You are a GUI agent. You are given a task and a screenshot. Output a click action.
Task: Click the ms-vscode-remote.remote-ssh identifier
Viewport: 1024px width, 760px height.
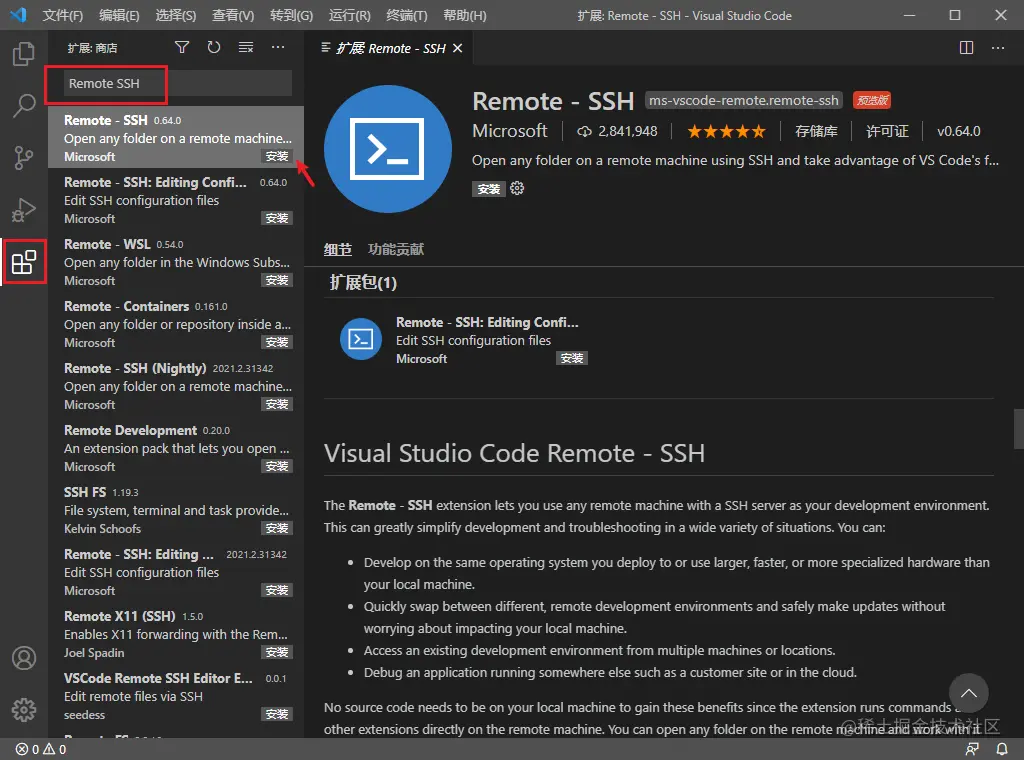pos(744,101)
